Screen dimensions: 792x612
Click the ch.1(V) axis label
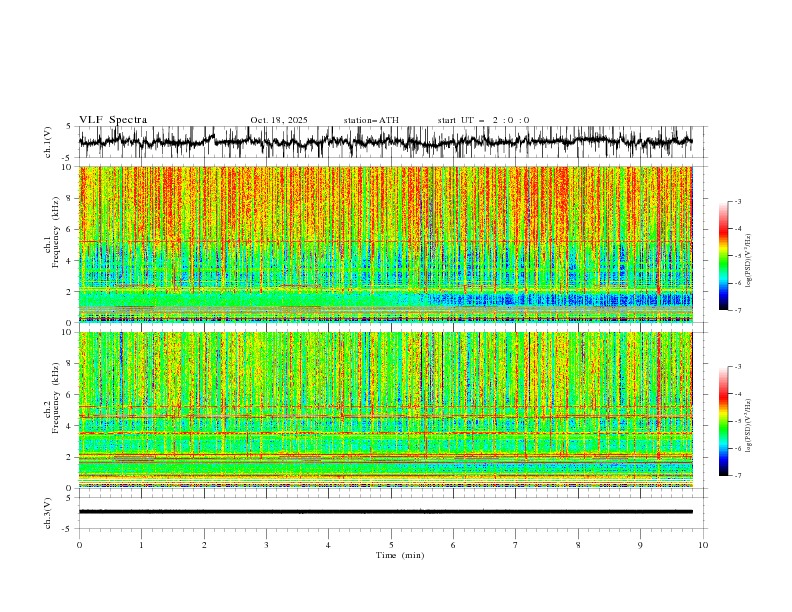(48, 142)
